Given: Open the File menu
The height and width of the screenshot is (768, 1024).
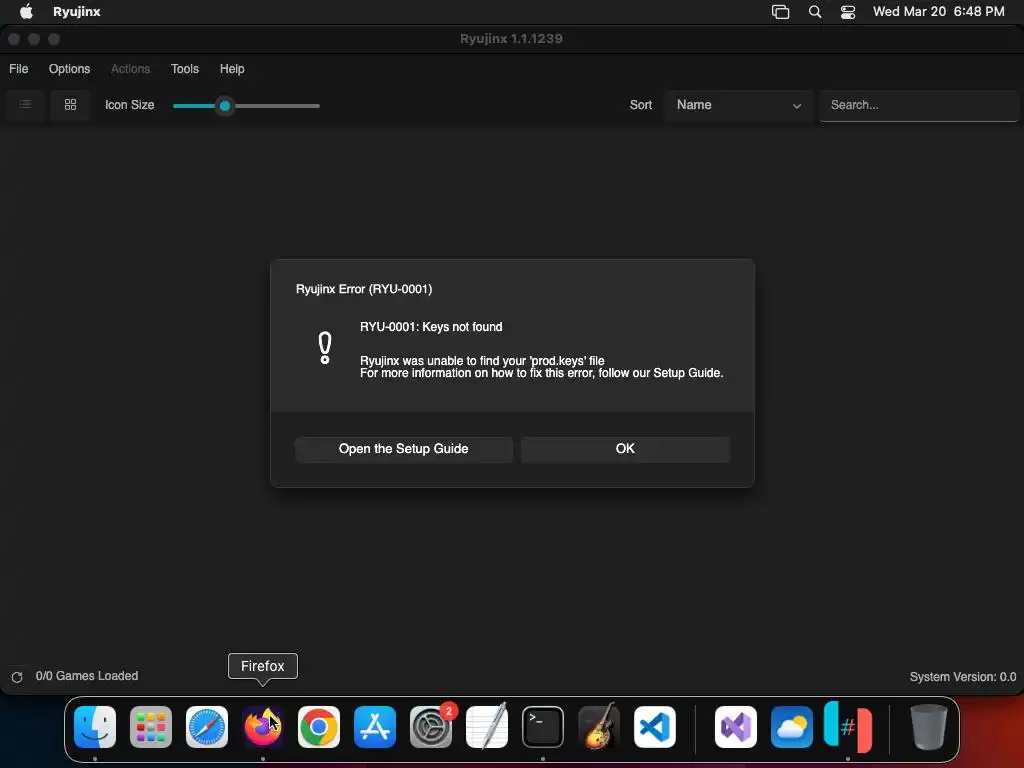Looking at the screenshot, I should [x=18, y=69].
